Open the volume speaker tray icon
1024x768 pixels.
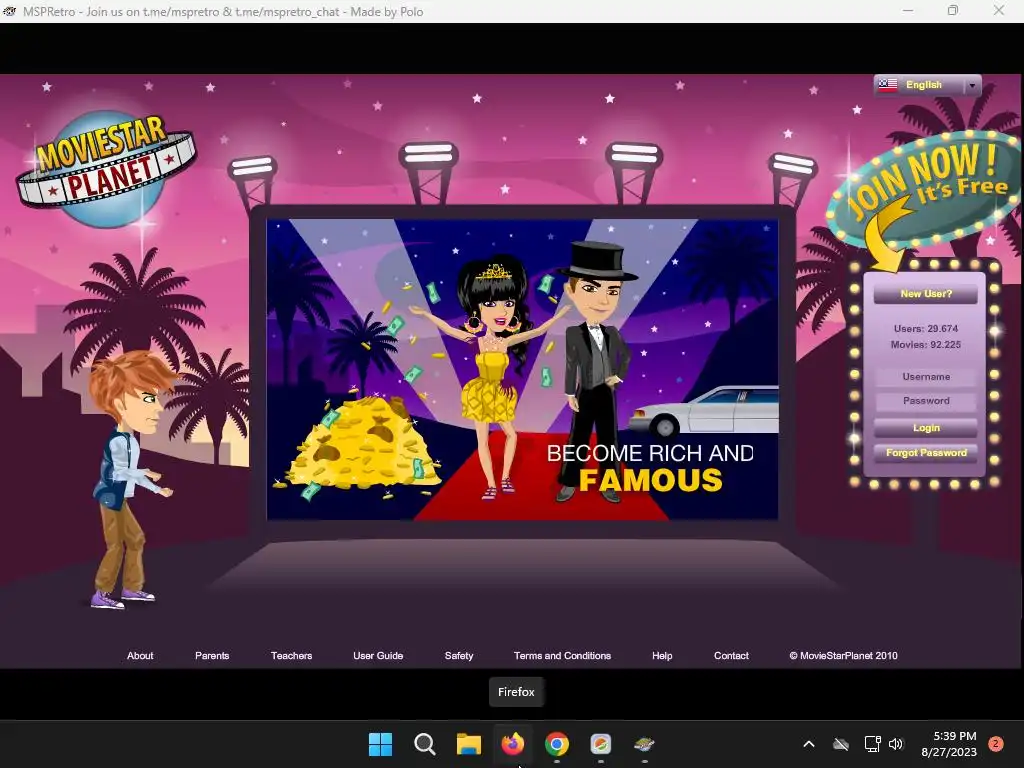tap(896, 744)
